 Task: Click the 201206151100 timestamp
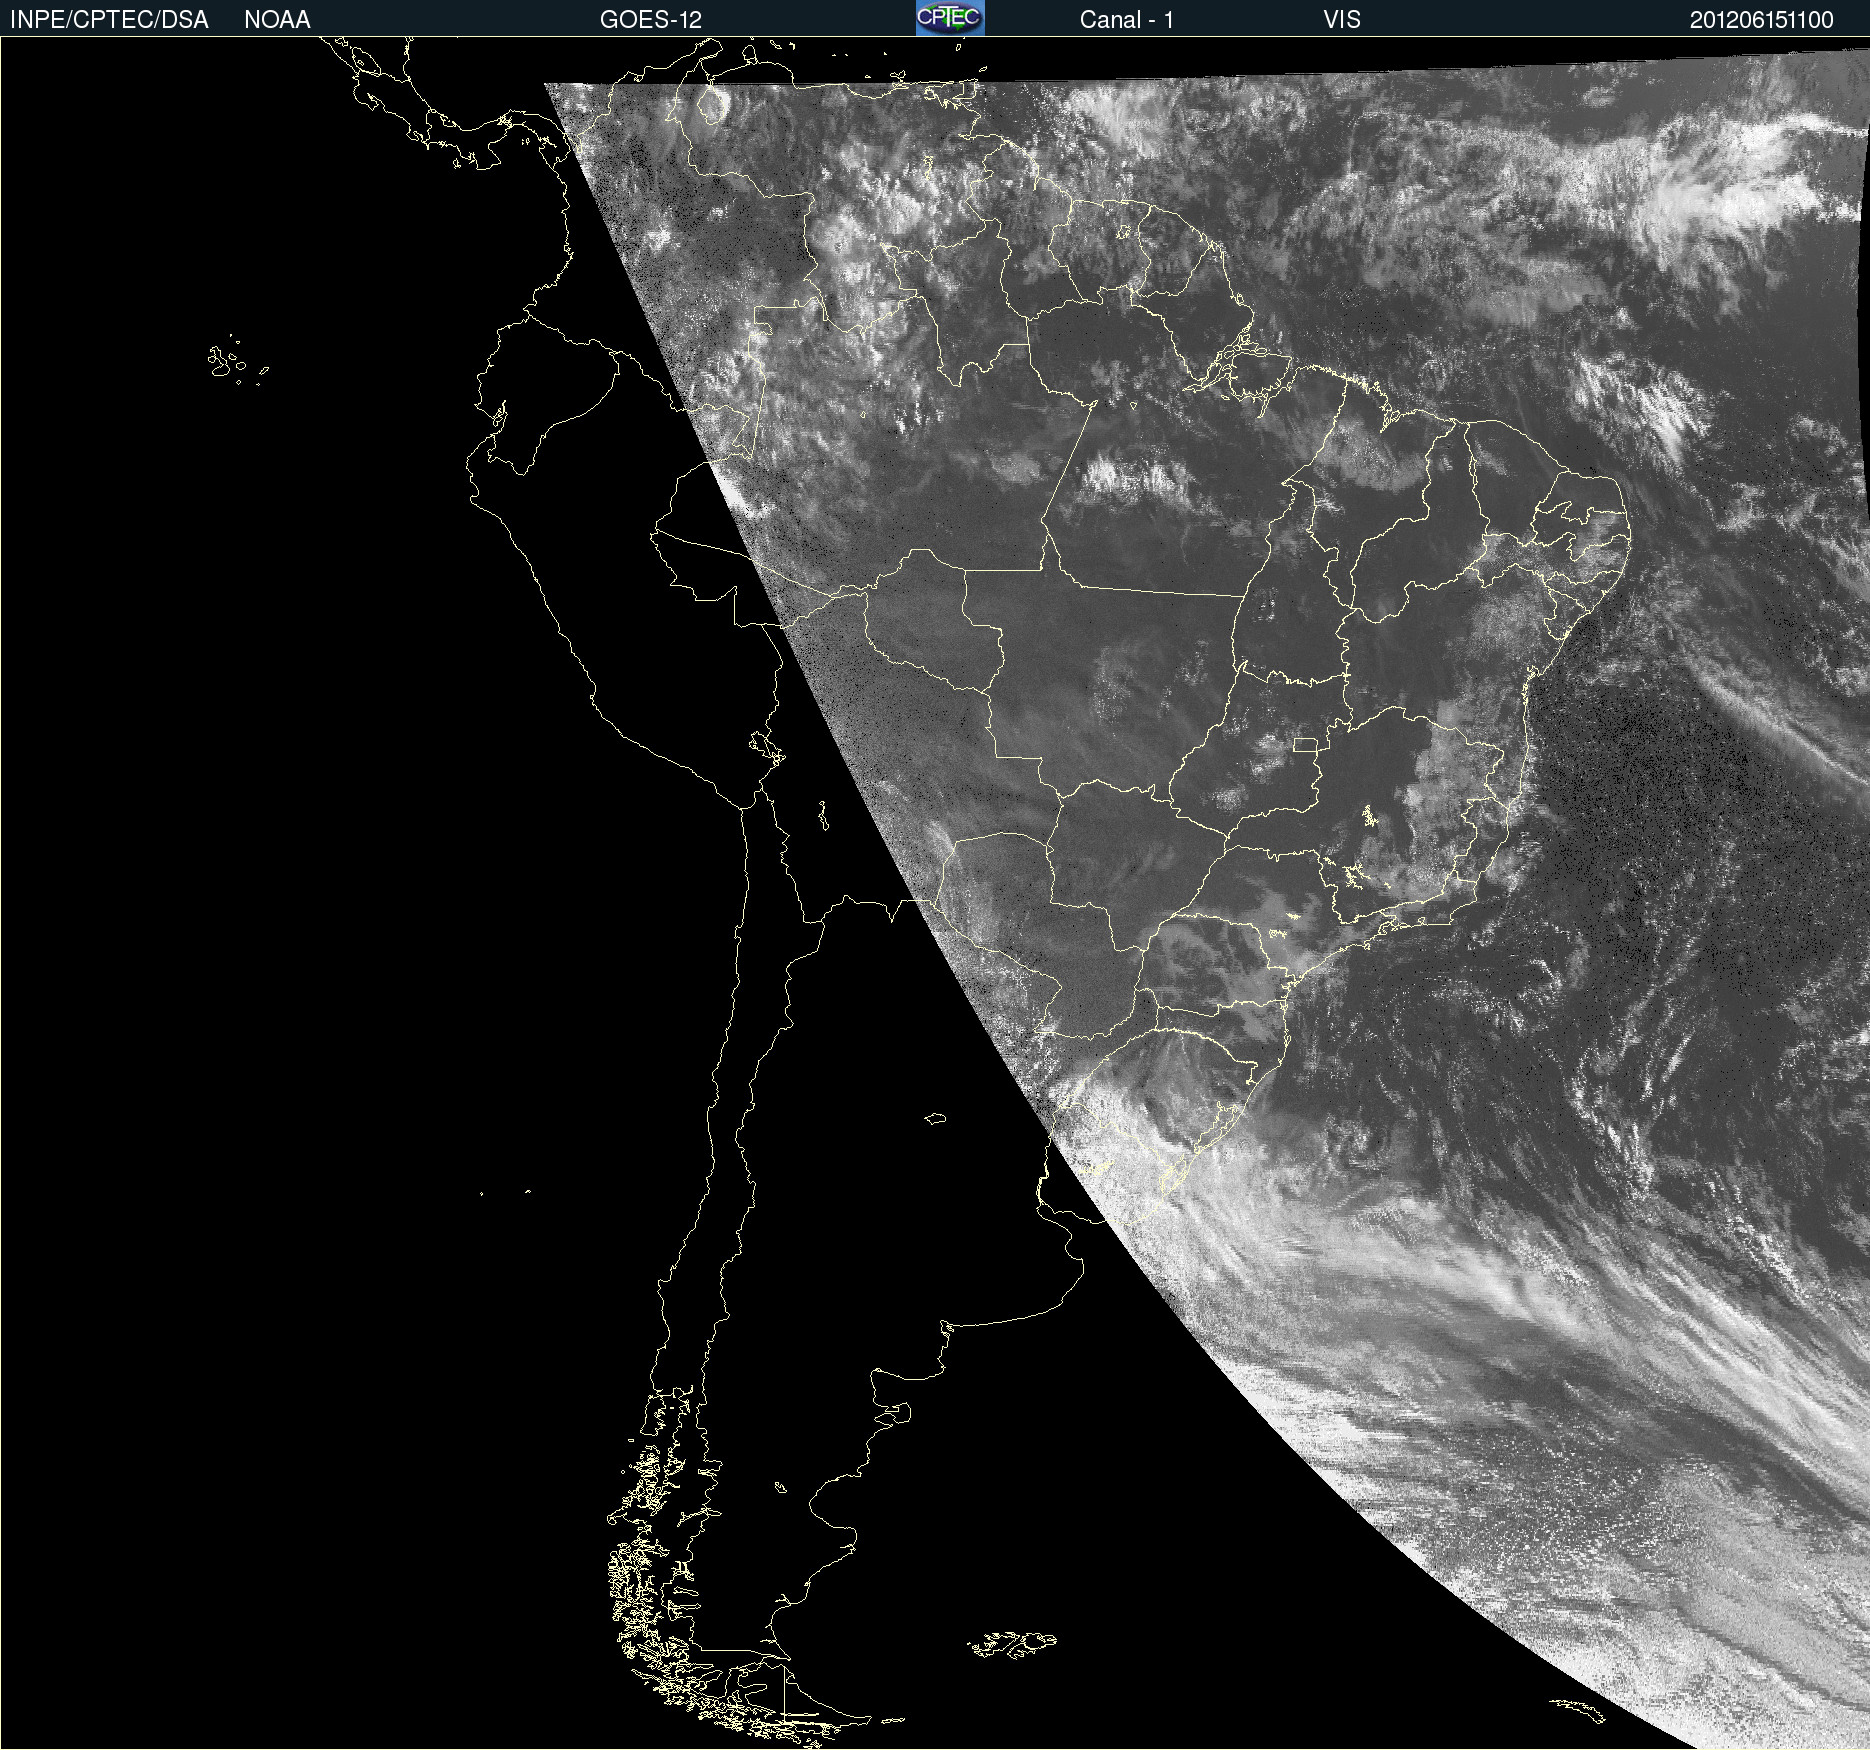click(x=1762, y=20)
